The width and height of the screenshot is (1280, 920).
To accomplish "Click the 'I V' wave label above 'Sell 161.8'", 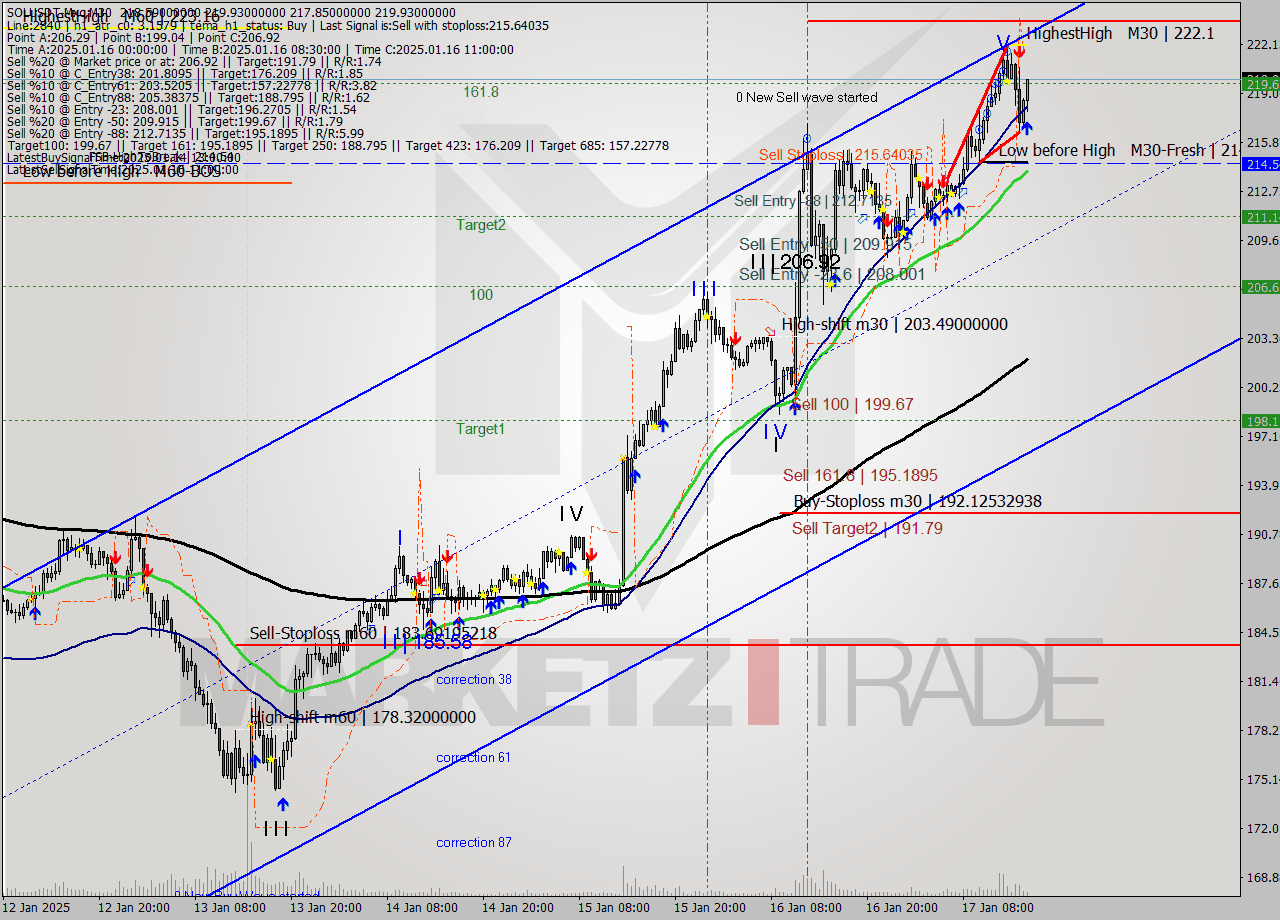I will (776, 433).
